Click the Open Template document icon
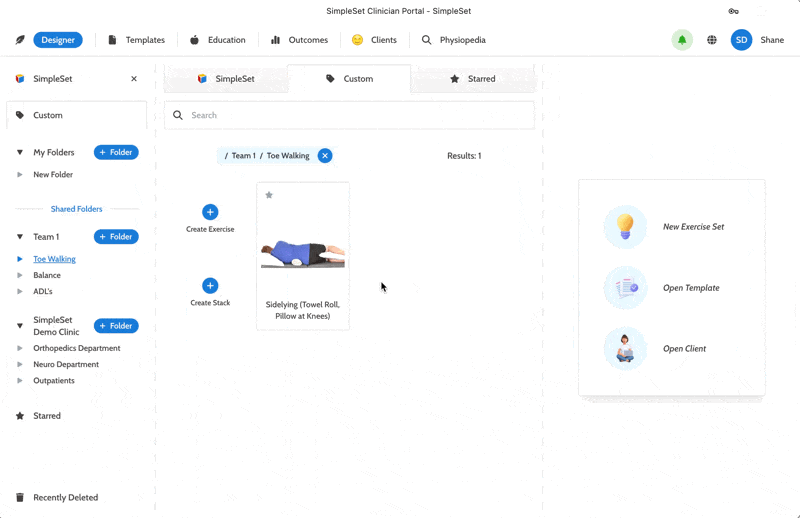This screenshot has width=800, height=518. pos(626,288)
